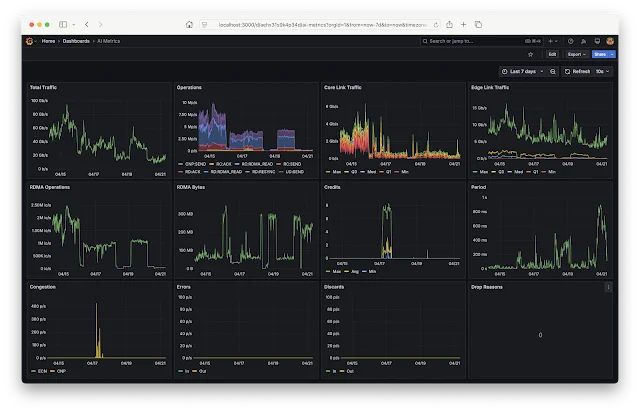Open the 10s refresh interval dropdown
Image resolution: width=640 pixels, height=412 pixels.
coord(602,71)
